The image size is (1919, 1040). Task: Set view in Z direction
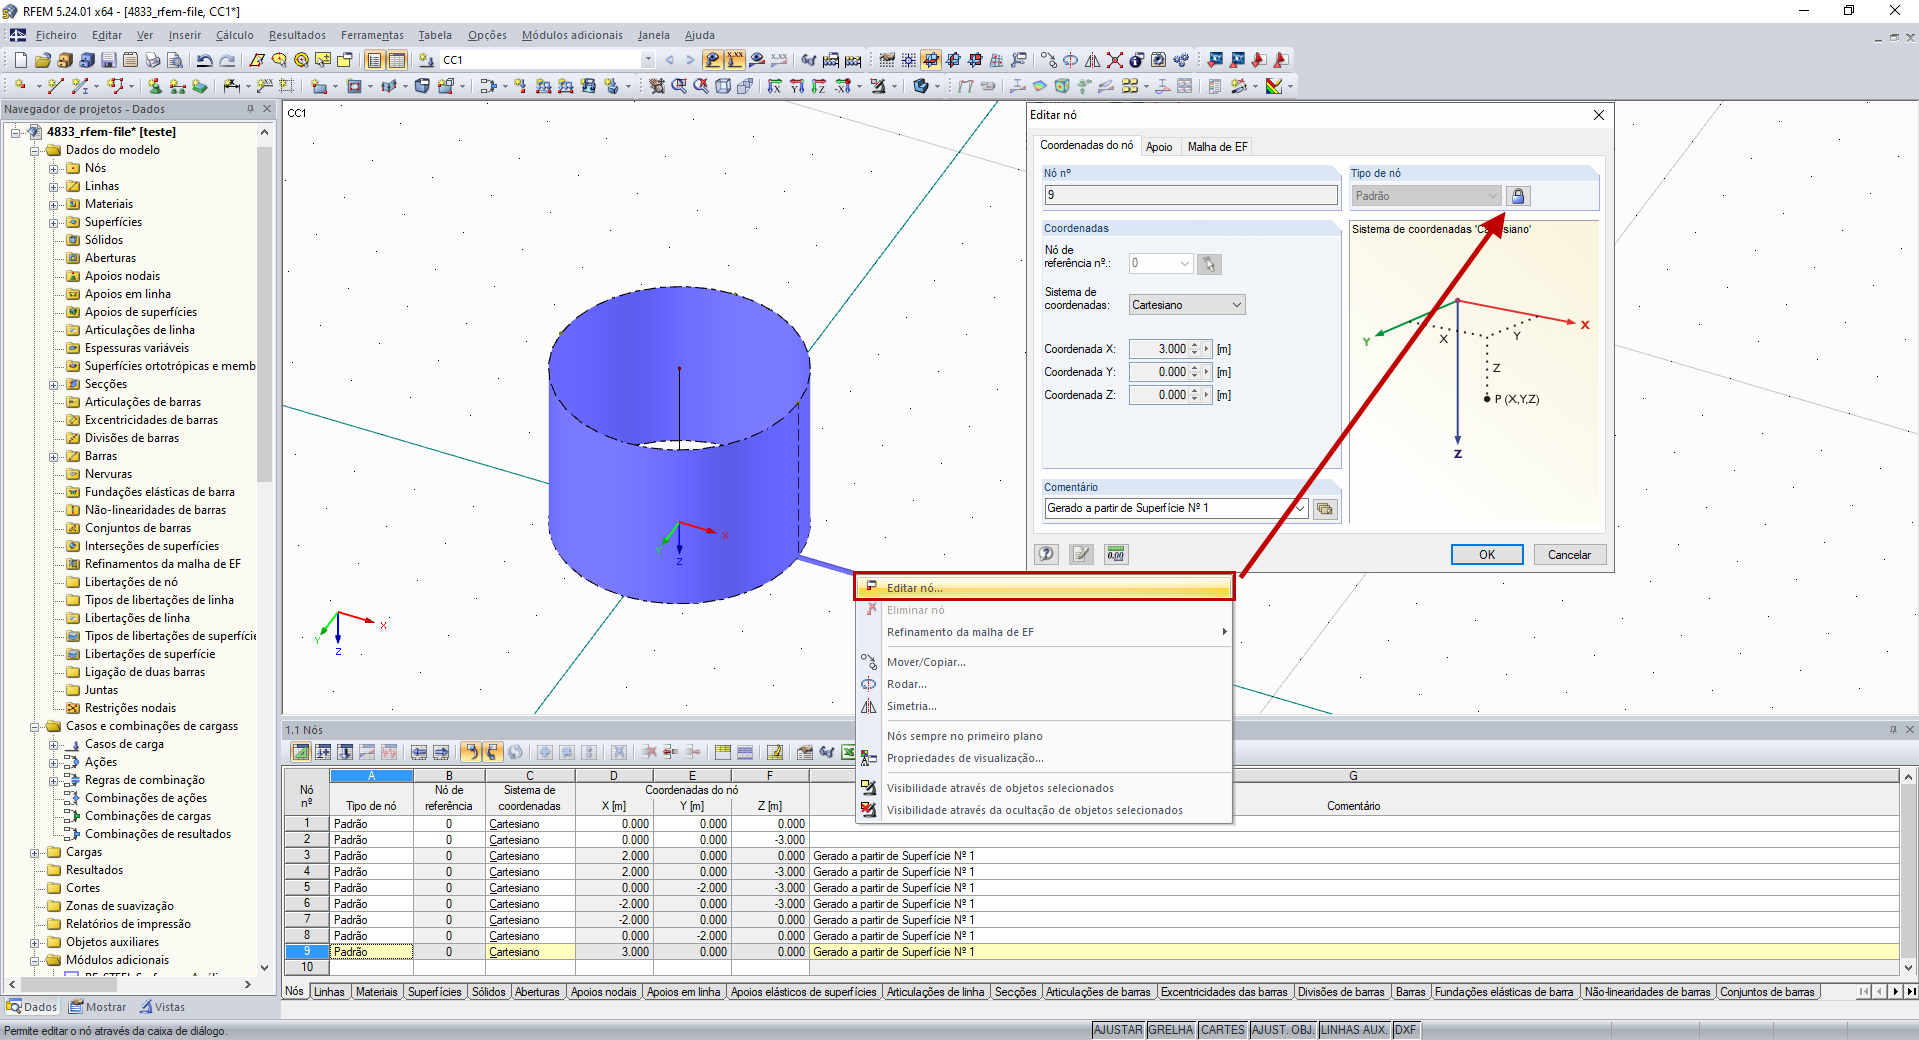[819, 86]
